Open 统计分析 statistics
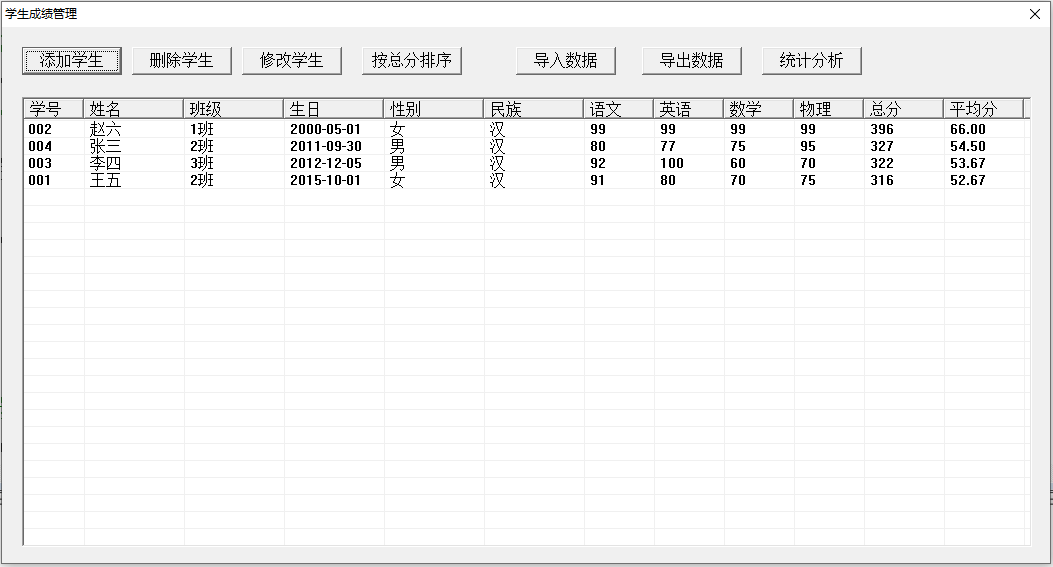This screenshot has width=1053, height=567. click(x=811, y=60)
